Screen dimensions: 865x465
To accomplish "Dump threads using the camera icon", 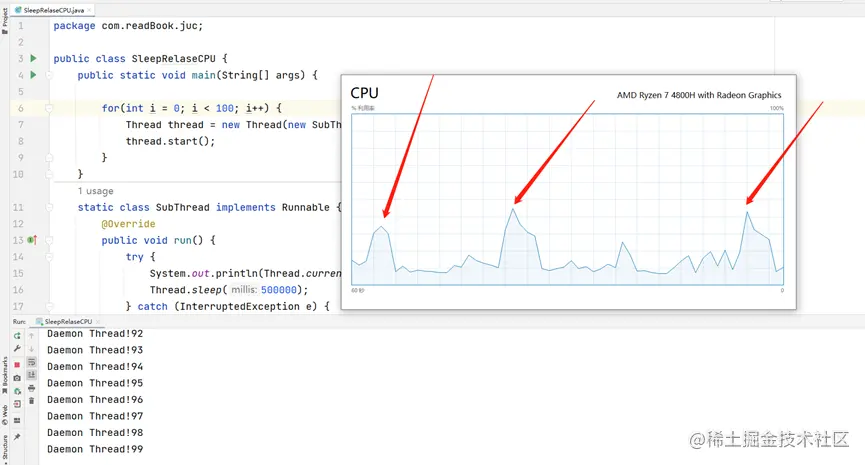I will [17, 378].
